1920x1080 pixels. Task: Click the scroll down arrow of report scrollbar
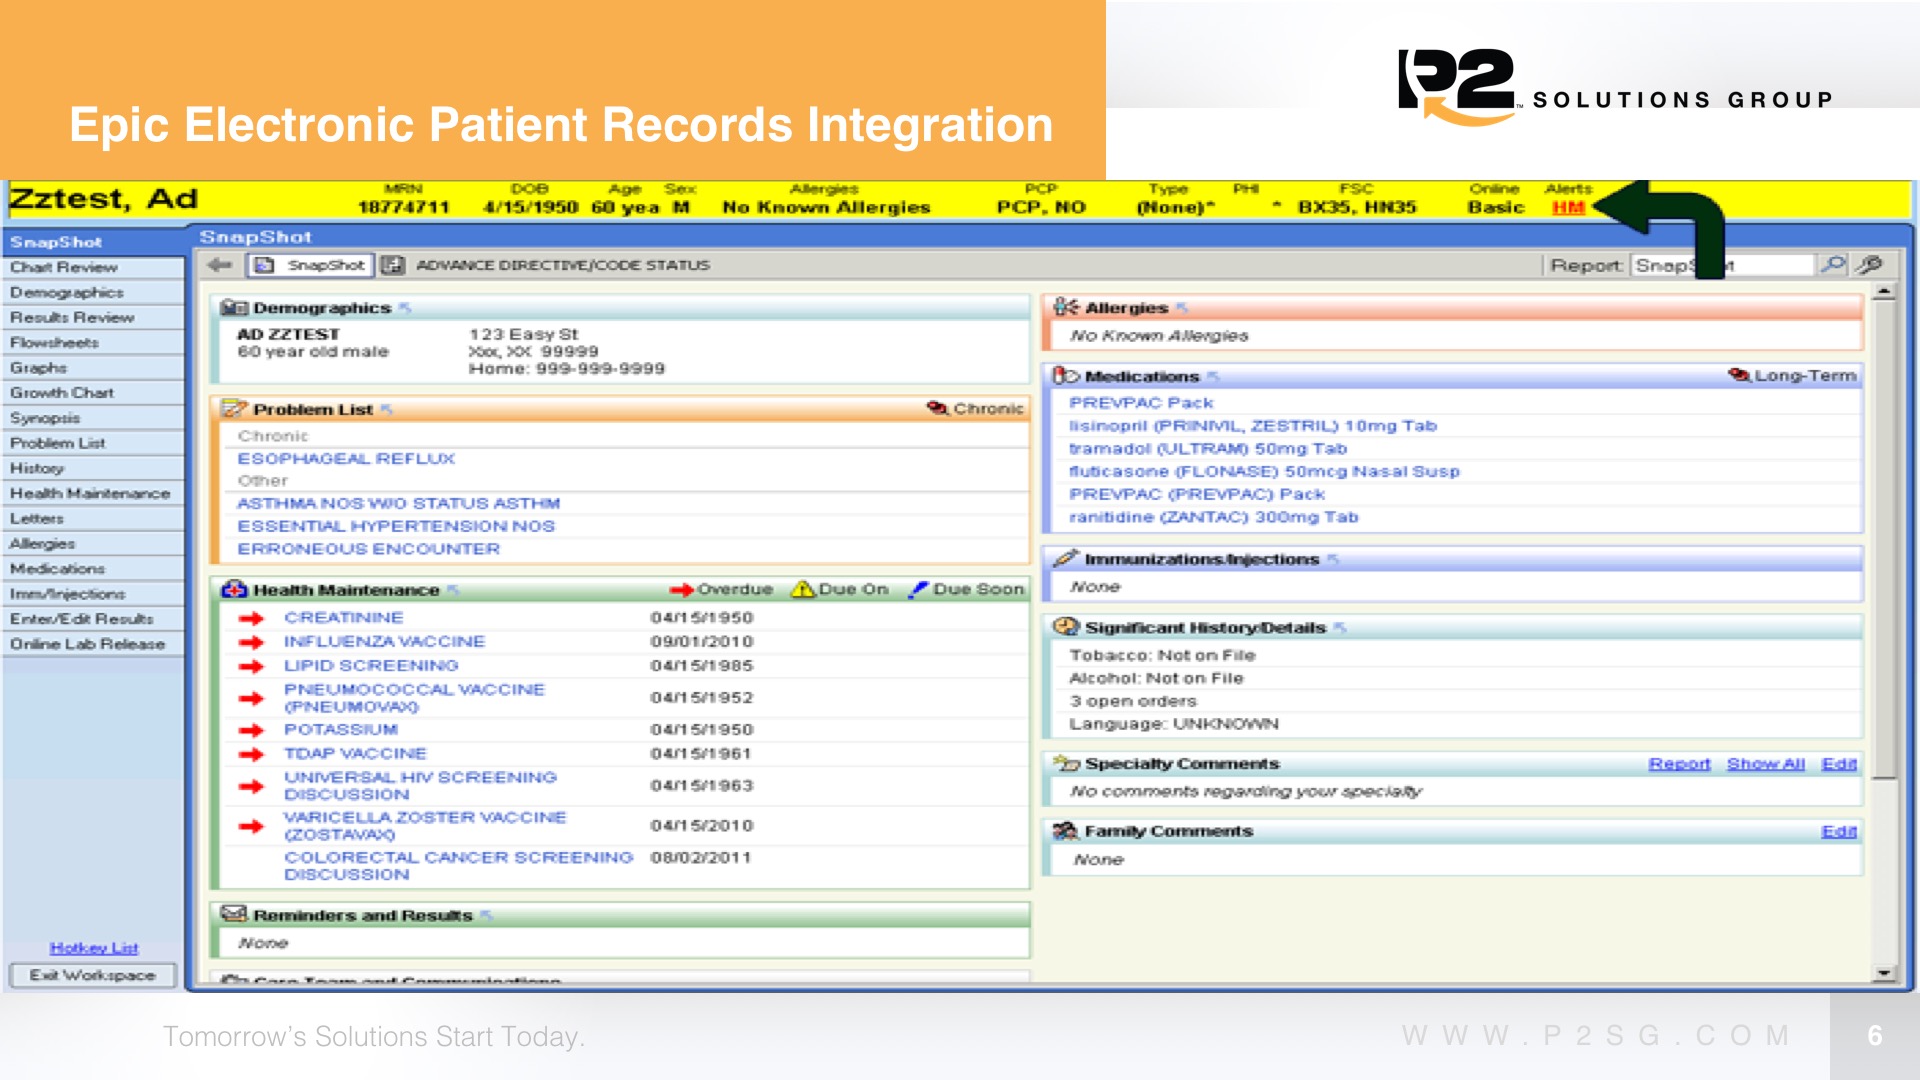(1884, 973)
